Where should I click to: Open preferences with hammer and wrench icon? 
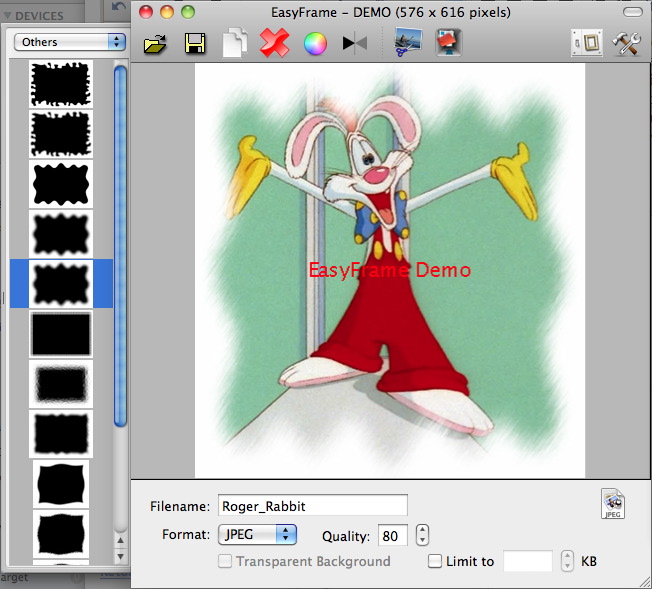click(627, 43)
